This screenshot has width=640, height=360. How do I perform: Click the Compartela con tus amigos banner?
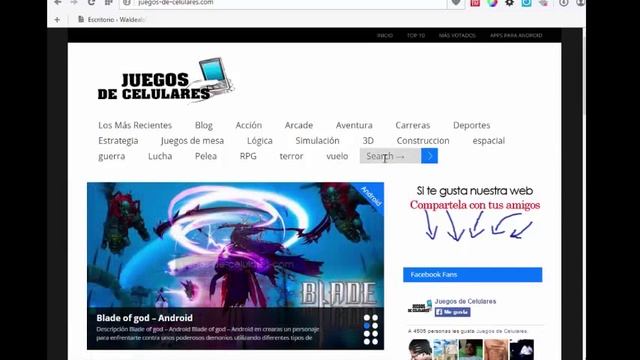(475, 213)
